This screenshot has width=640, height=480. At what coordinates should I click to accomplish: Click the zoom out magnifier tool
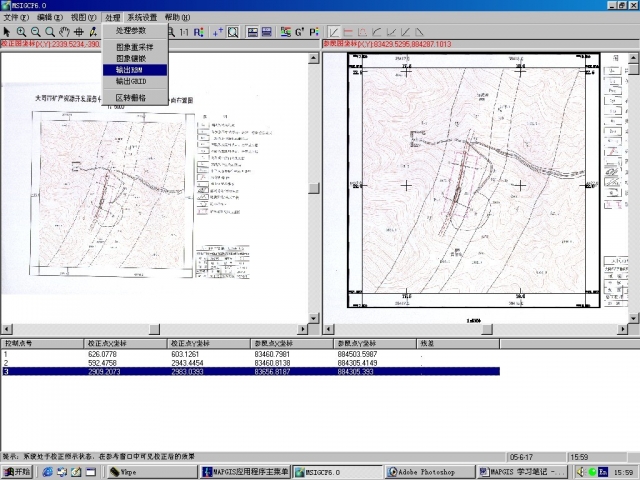coord(36,32)
